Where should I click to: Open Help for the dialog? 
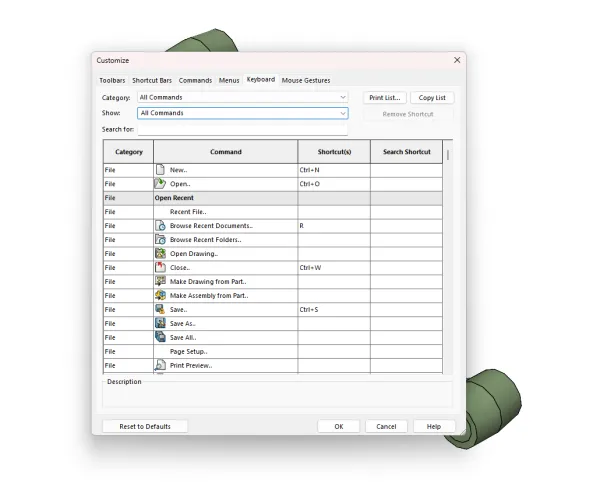pyautogui.click(x=434, y=426)
